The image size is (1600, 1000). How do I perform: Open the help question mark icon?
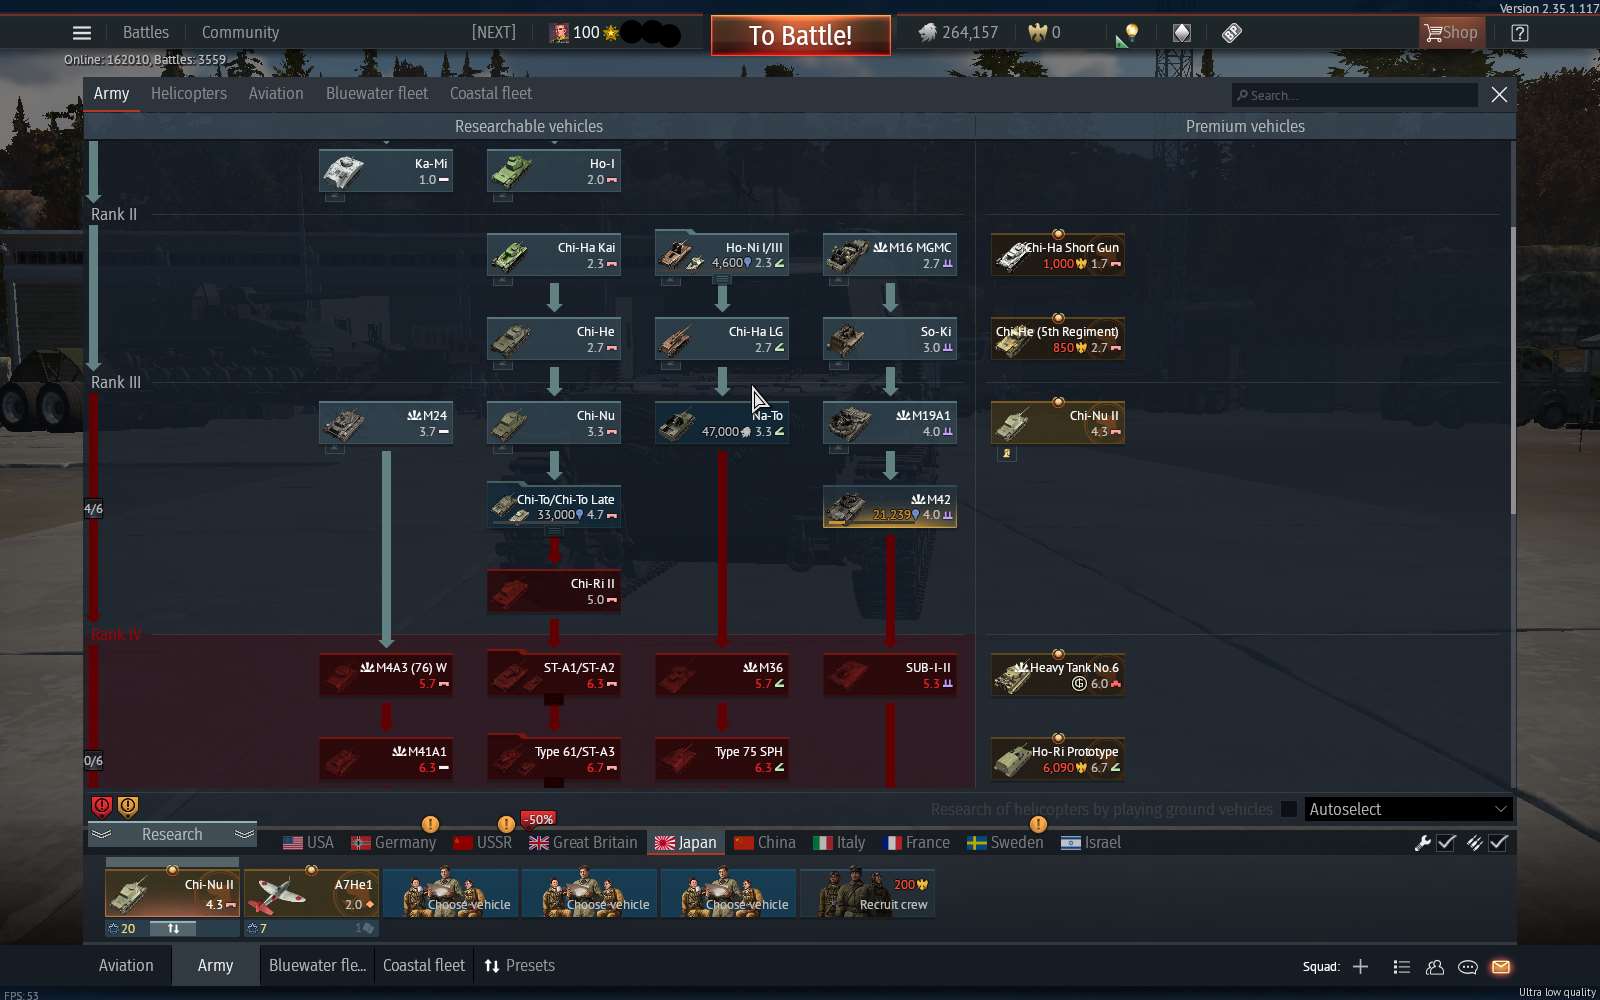pyautogui.click(x=1520, y=33)
